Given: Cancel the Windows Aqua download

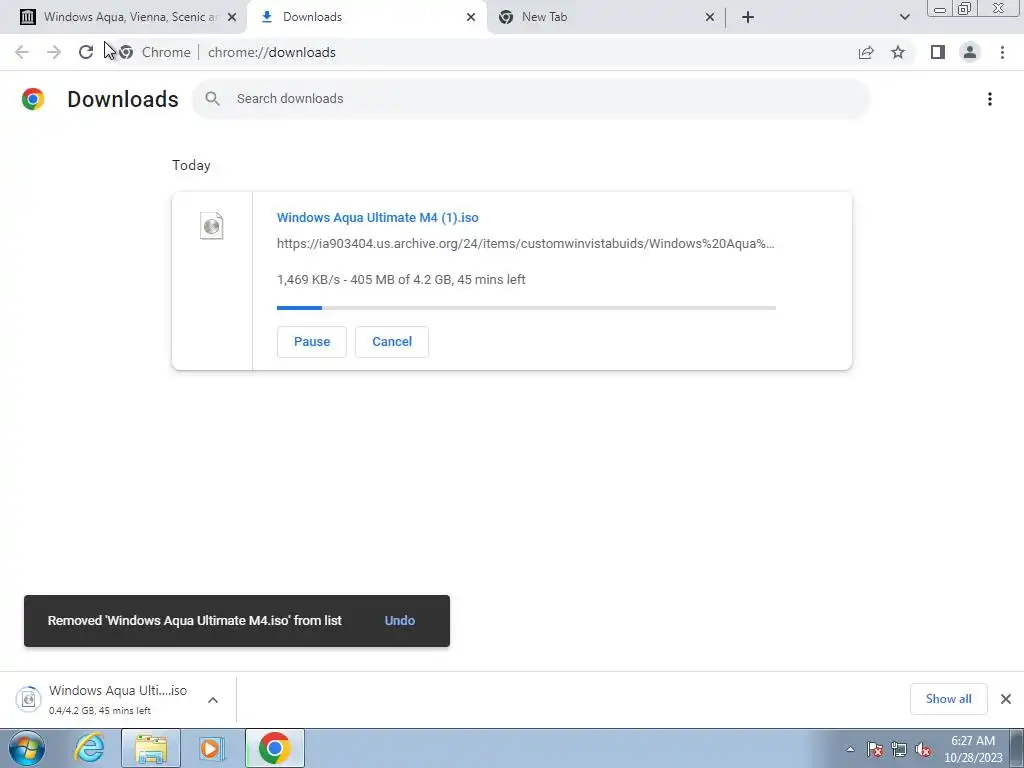Looking at the screenshot, I should [x=392, y=342].
